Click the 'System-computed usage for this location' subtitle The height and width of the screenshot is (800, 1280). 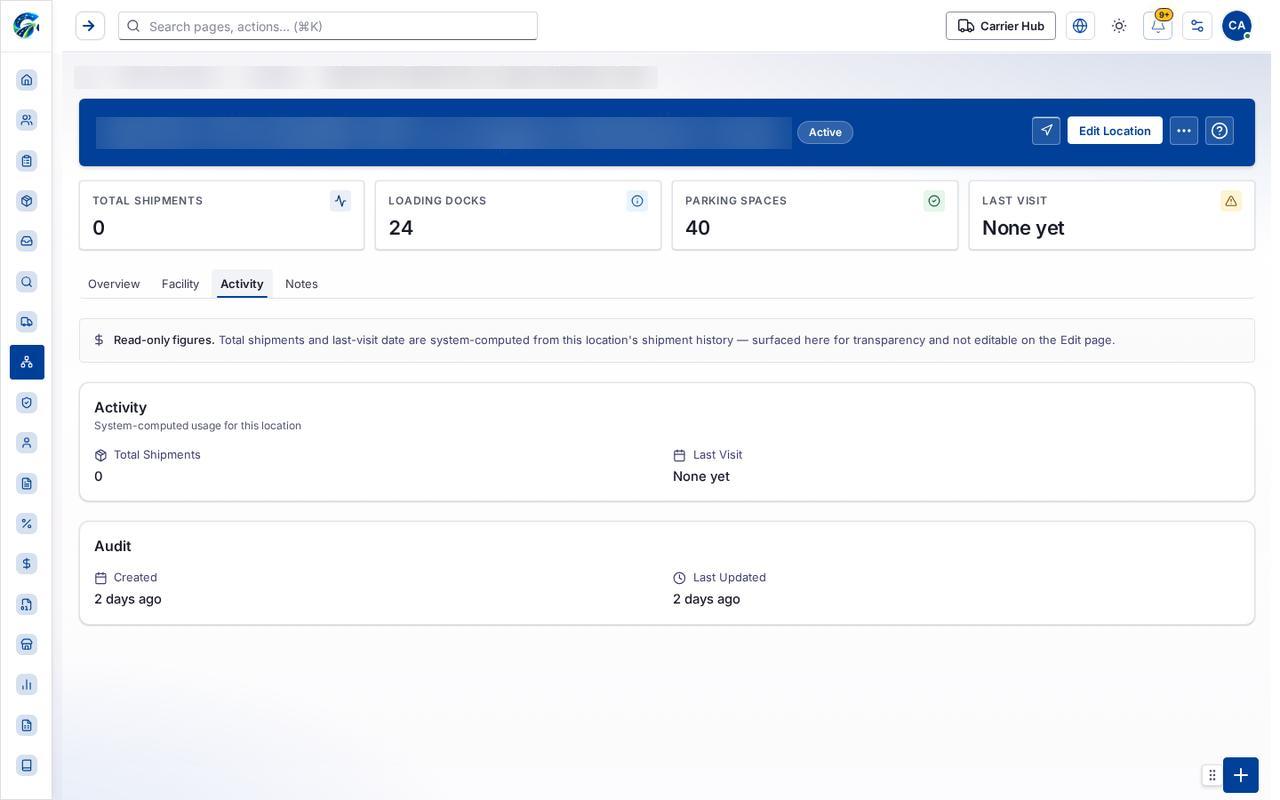point(198,426)
